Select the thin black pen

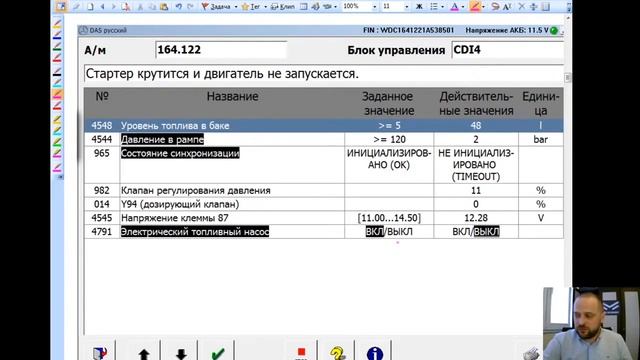[x=57, y=71]
